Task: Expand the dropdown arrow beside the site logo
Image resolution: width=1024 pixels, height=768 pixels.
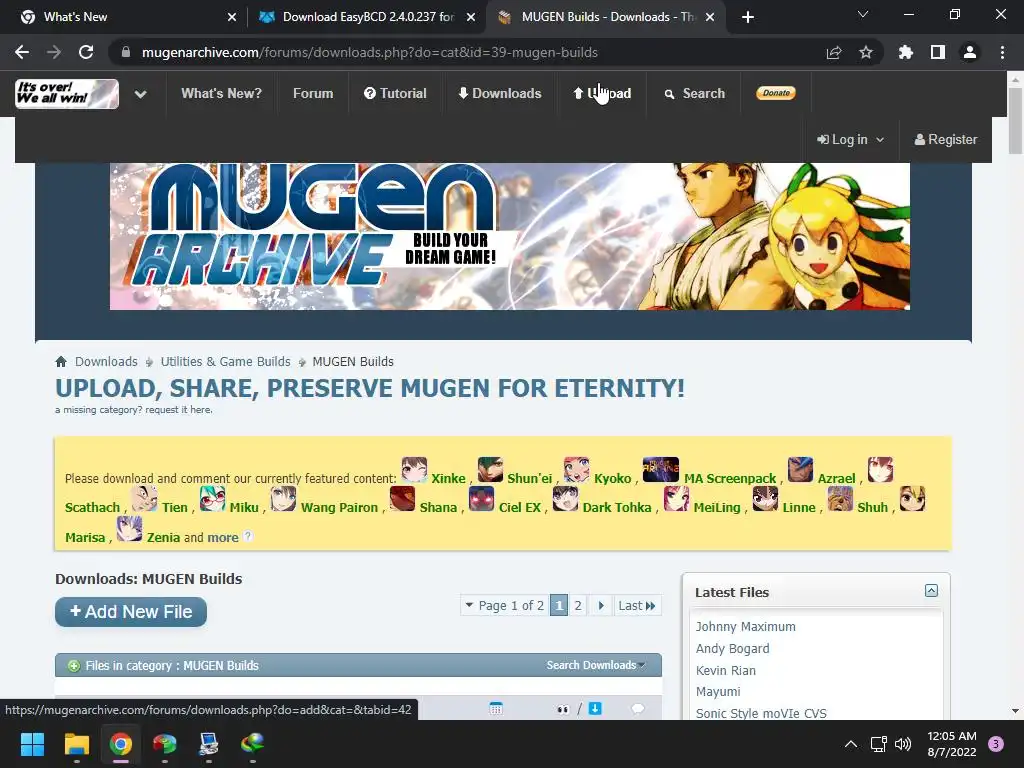Action: [140, 94]
